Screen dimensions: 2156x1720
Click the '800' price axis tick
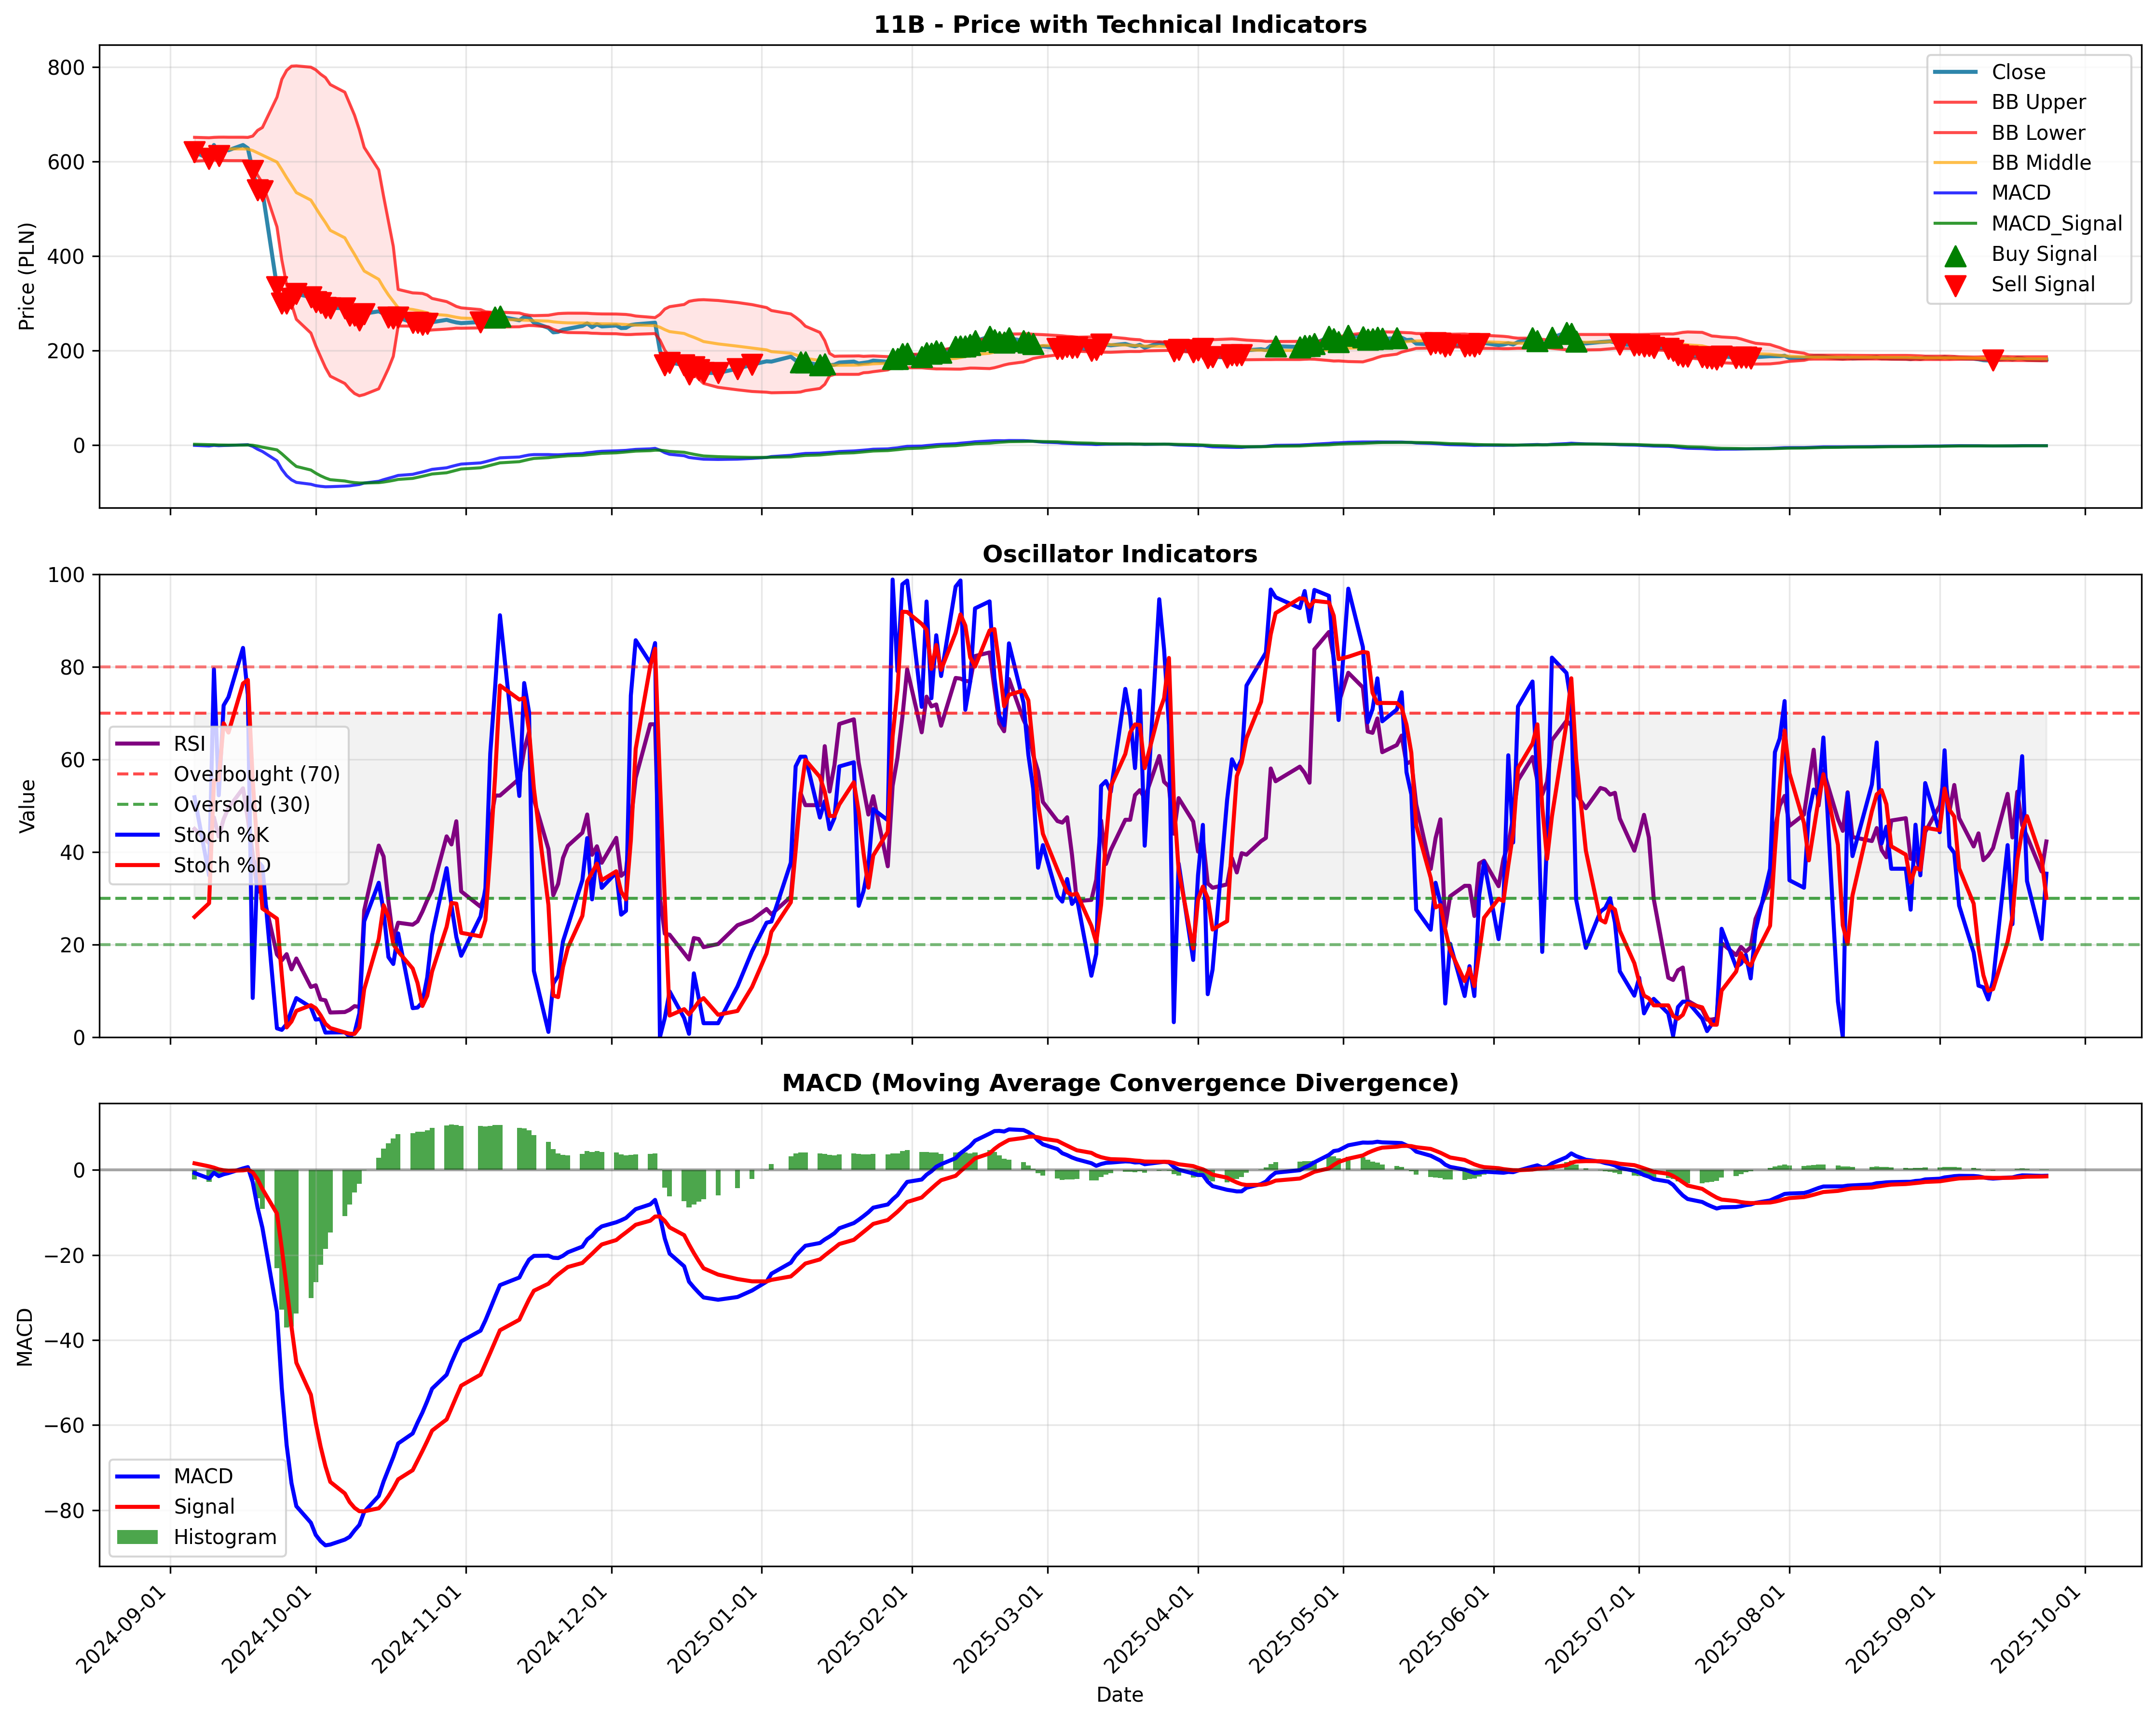pos(67,68)
